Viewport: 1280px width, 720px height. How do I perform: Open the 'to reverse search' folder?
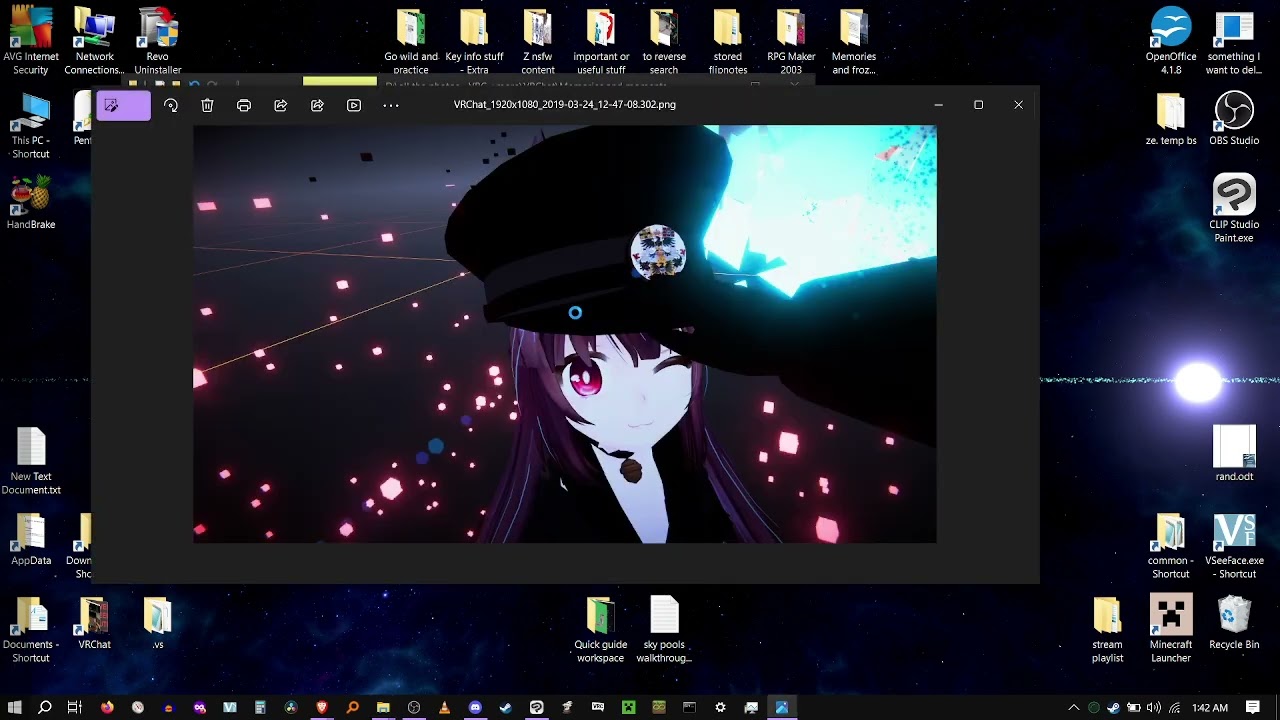tap(664, 42)
